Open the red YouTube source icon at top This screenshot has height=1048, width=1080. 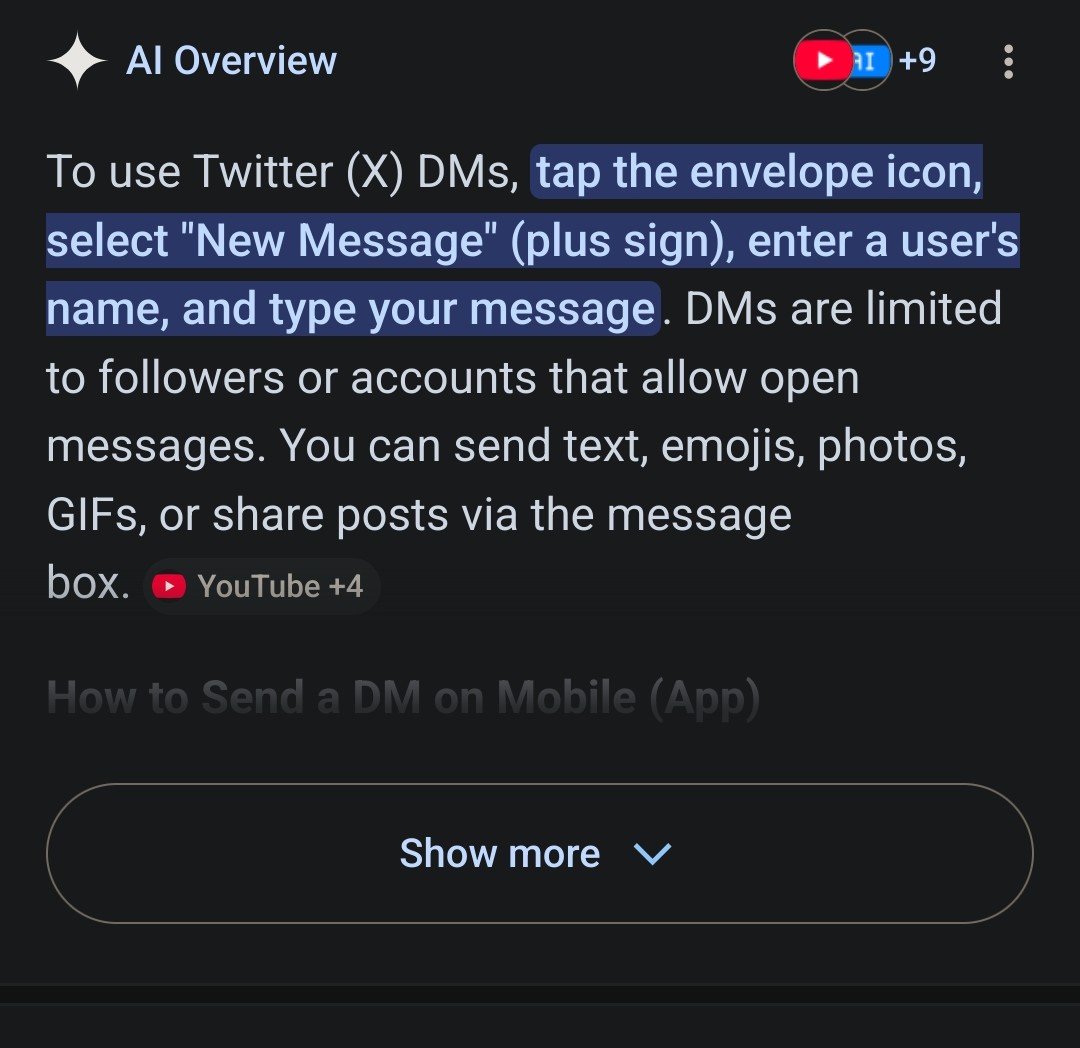click(822, 60)
